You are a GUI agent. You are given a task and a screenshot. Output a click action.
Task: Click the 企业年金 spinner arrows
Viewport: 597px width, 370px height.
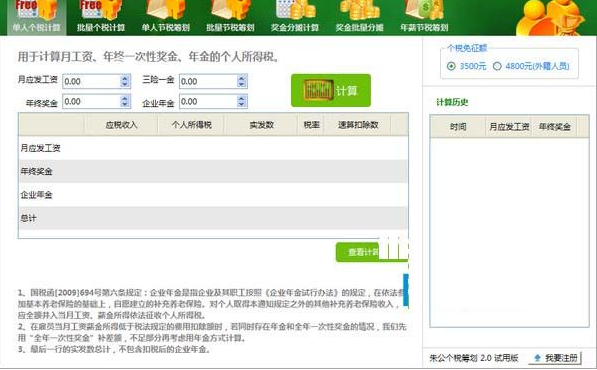pos(241,101)
